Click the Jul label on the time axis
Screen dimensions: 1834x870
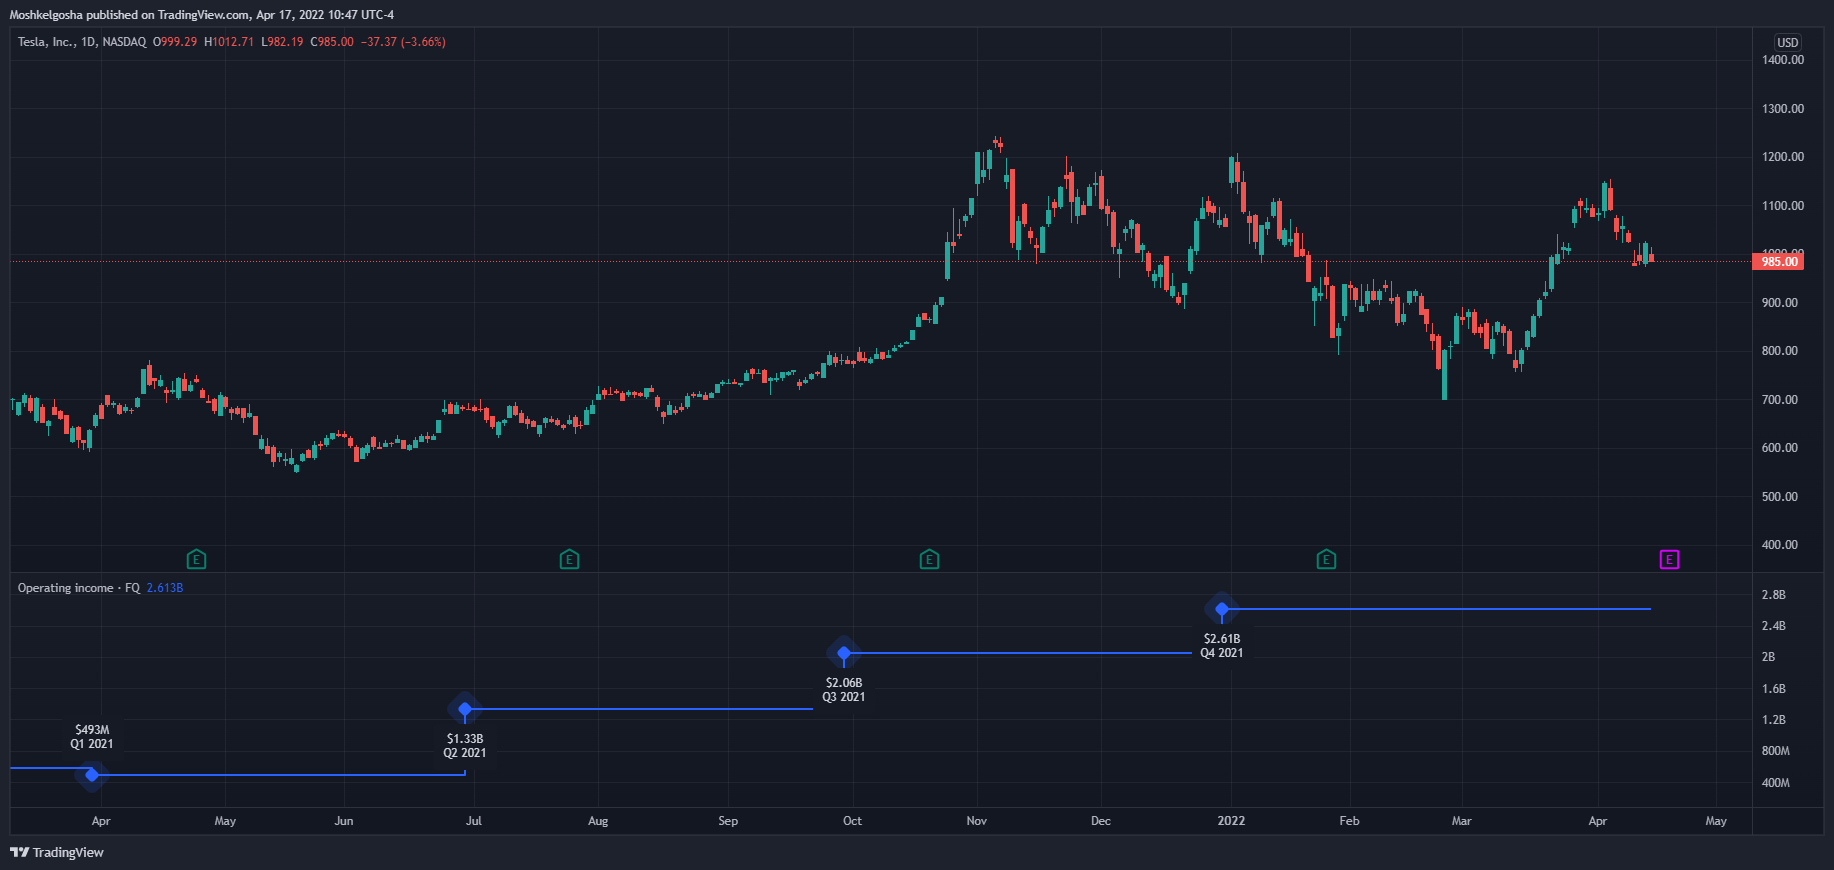(474, 821)
